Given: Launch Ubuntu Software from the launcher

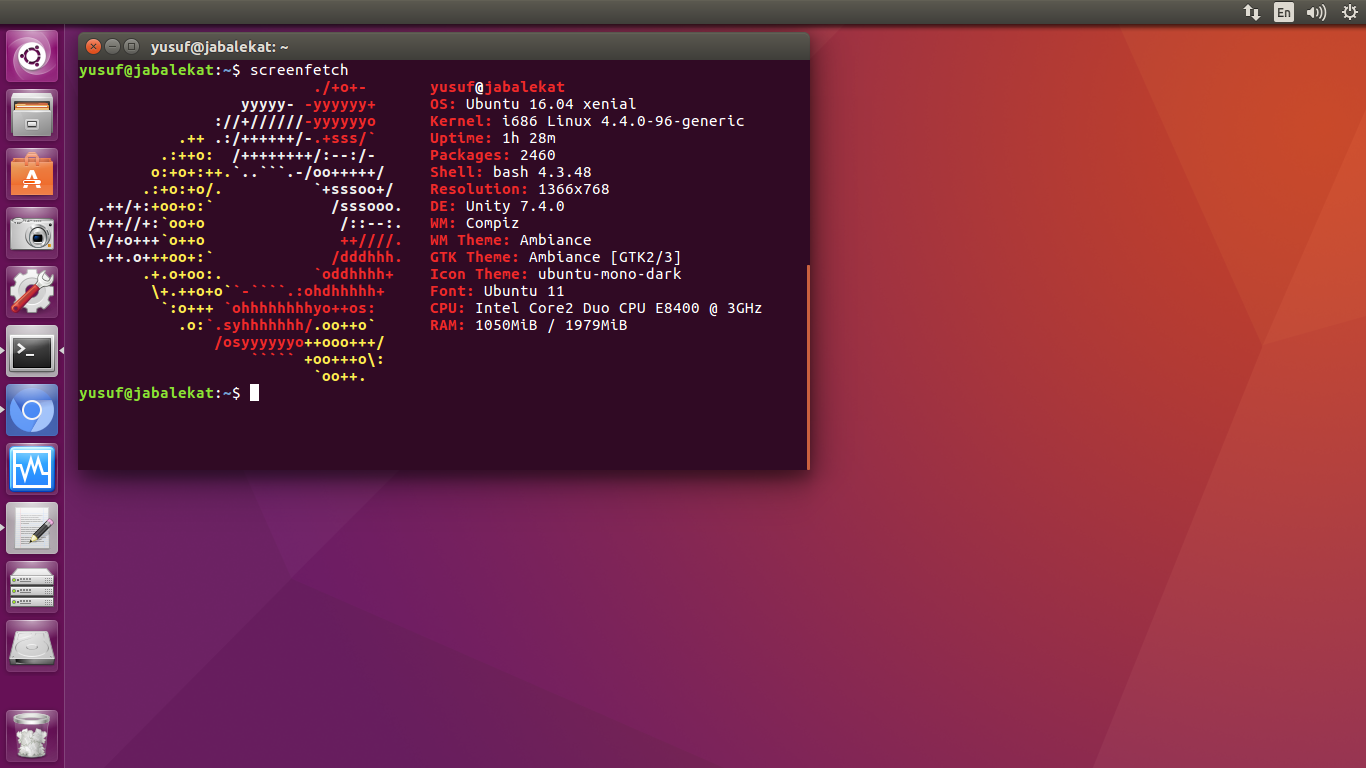Looking at the screenshot, I should click(32, 173).
